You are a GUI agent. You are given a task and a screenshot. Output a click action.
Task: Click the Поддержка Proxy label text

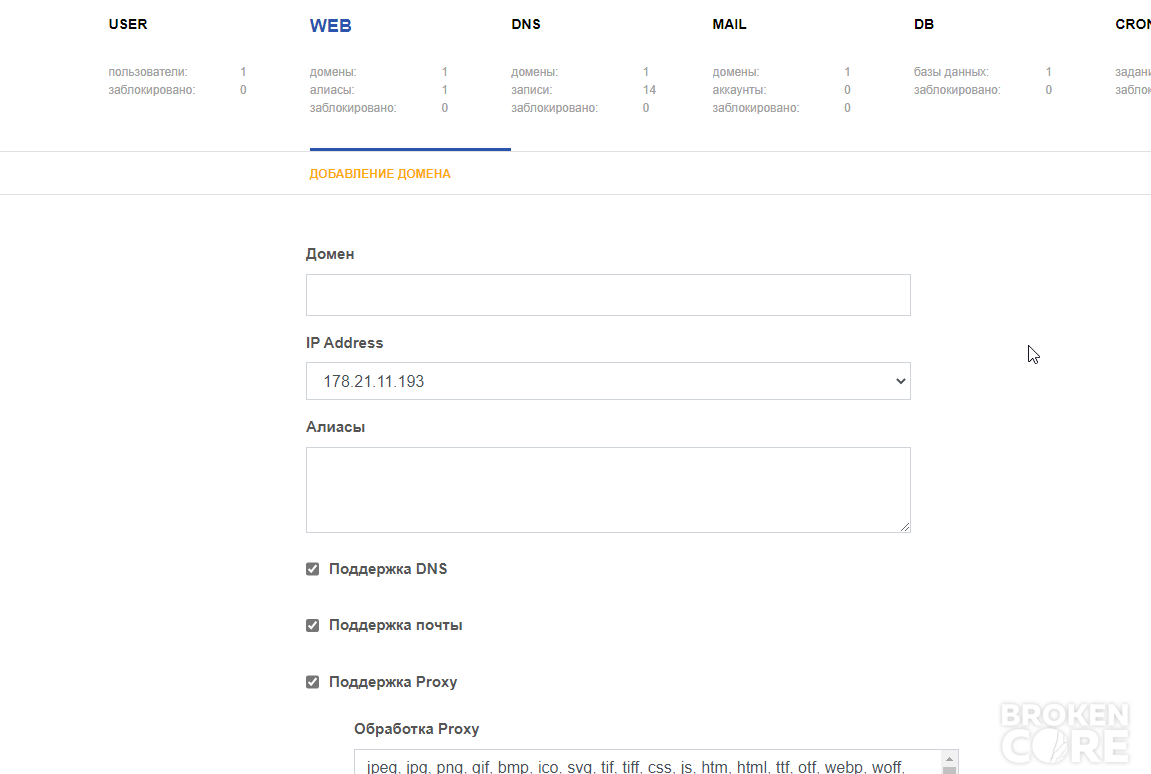tap(393, 682)
